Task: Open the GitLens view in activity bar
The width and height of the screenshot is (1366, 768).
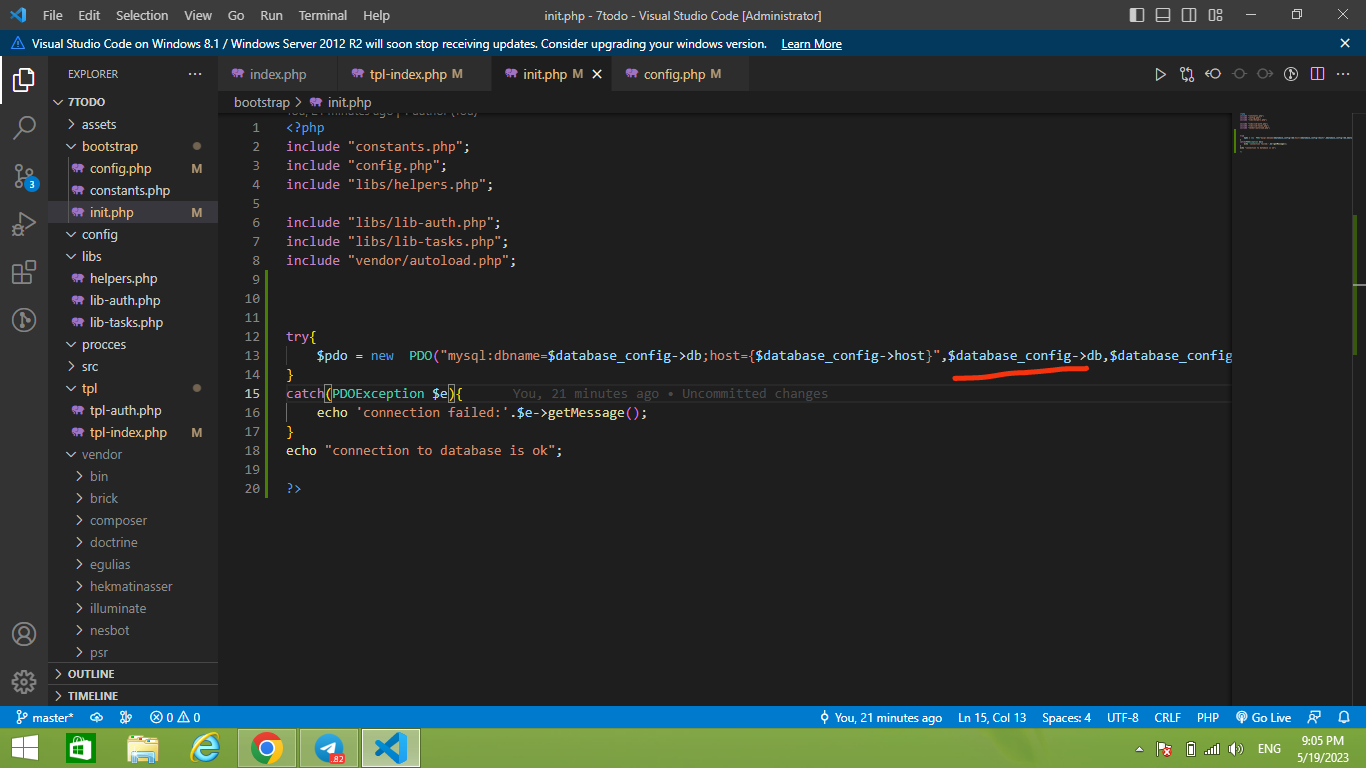Action: click(x=24, y=320)
